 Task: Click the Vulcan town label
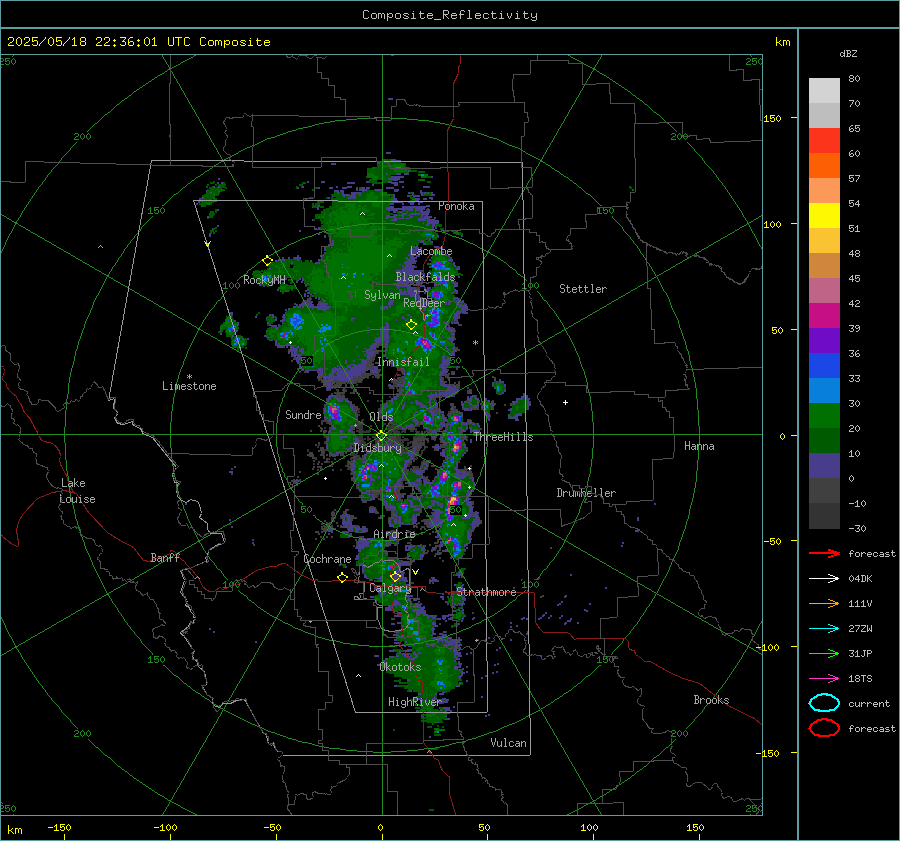point(508,743)
